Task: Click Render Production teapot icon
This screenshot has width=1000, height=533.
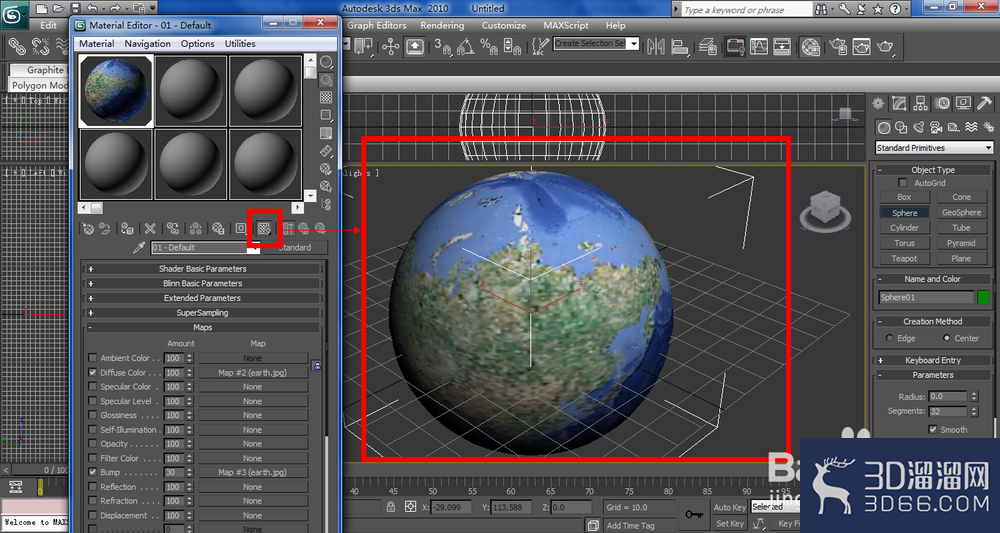Action: click(885, 47)
